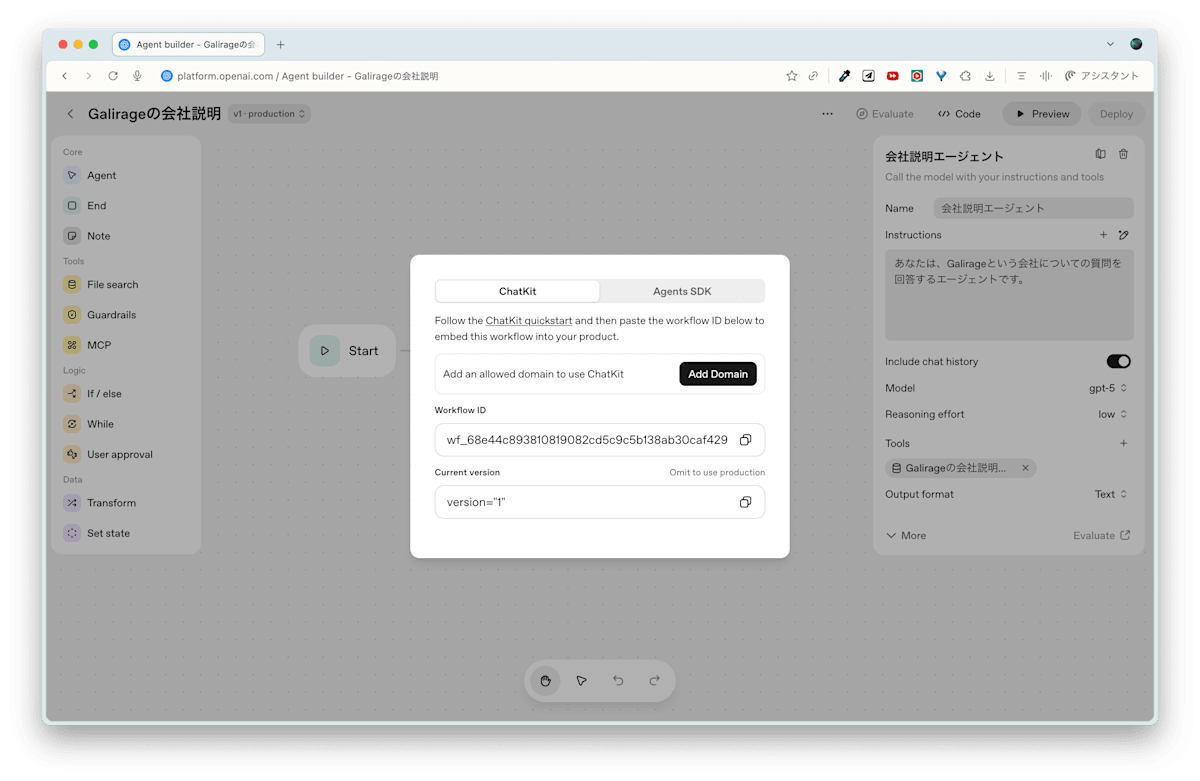Remove the Galirageの会社説明 tool chip

click(1025, 468)
